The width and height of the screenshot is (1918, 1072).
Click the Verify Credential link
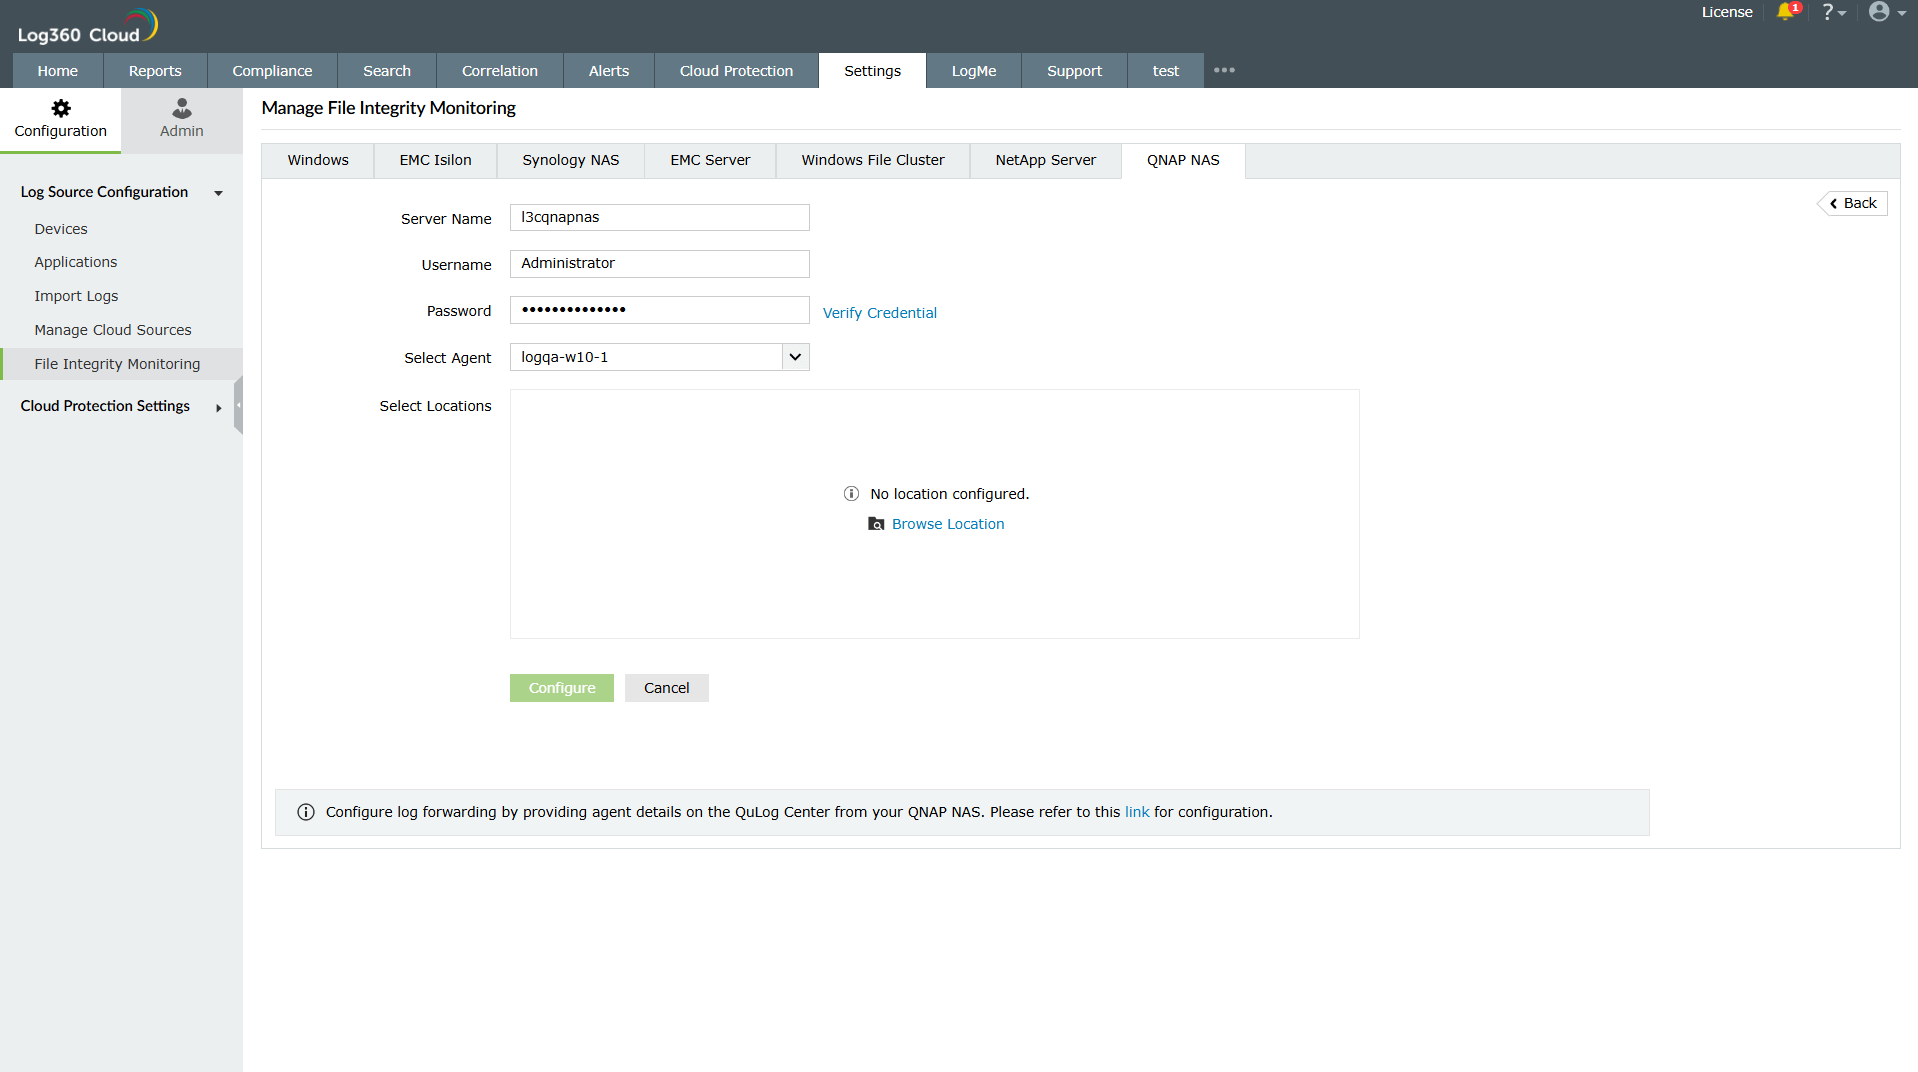tap(879, 312)
